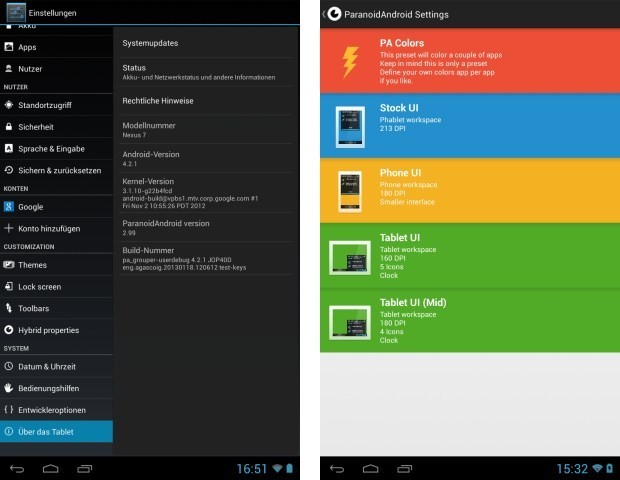Open Systemupdates in the right pane
Viewport: 620px width, 480px height.
[x=151, y=43]
